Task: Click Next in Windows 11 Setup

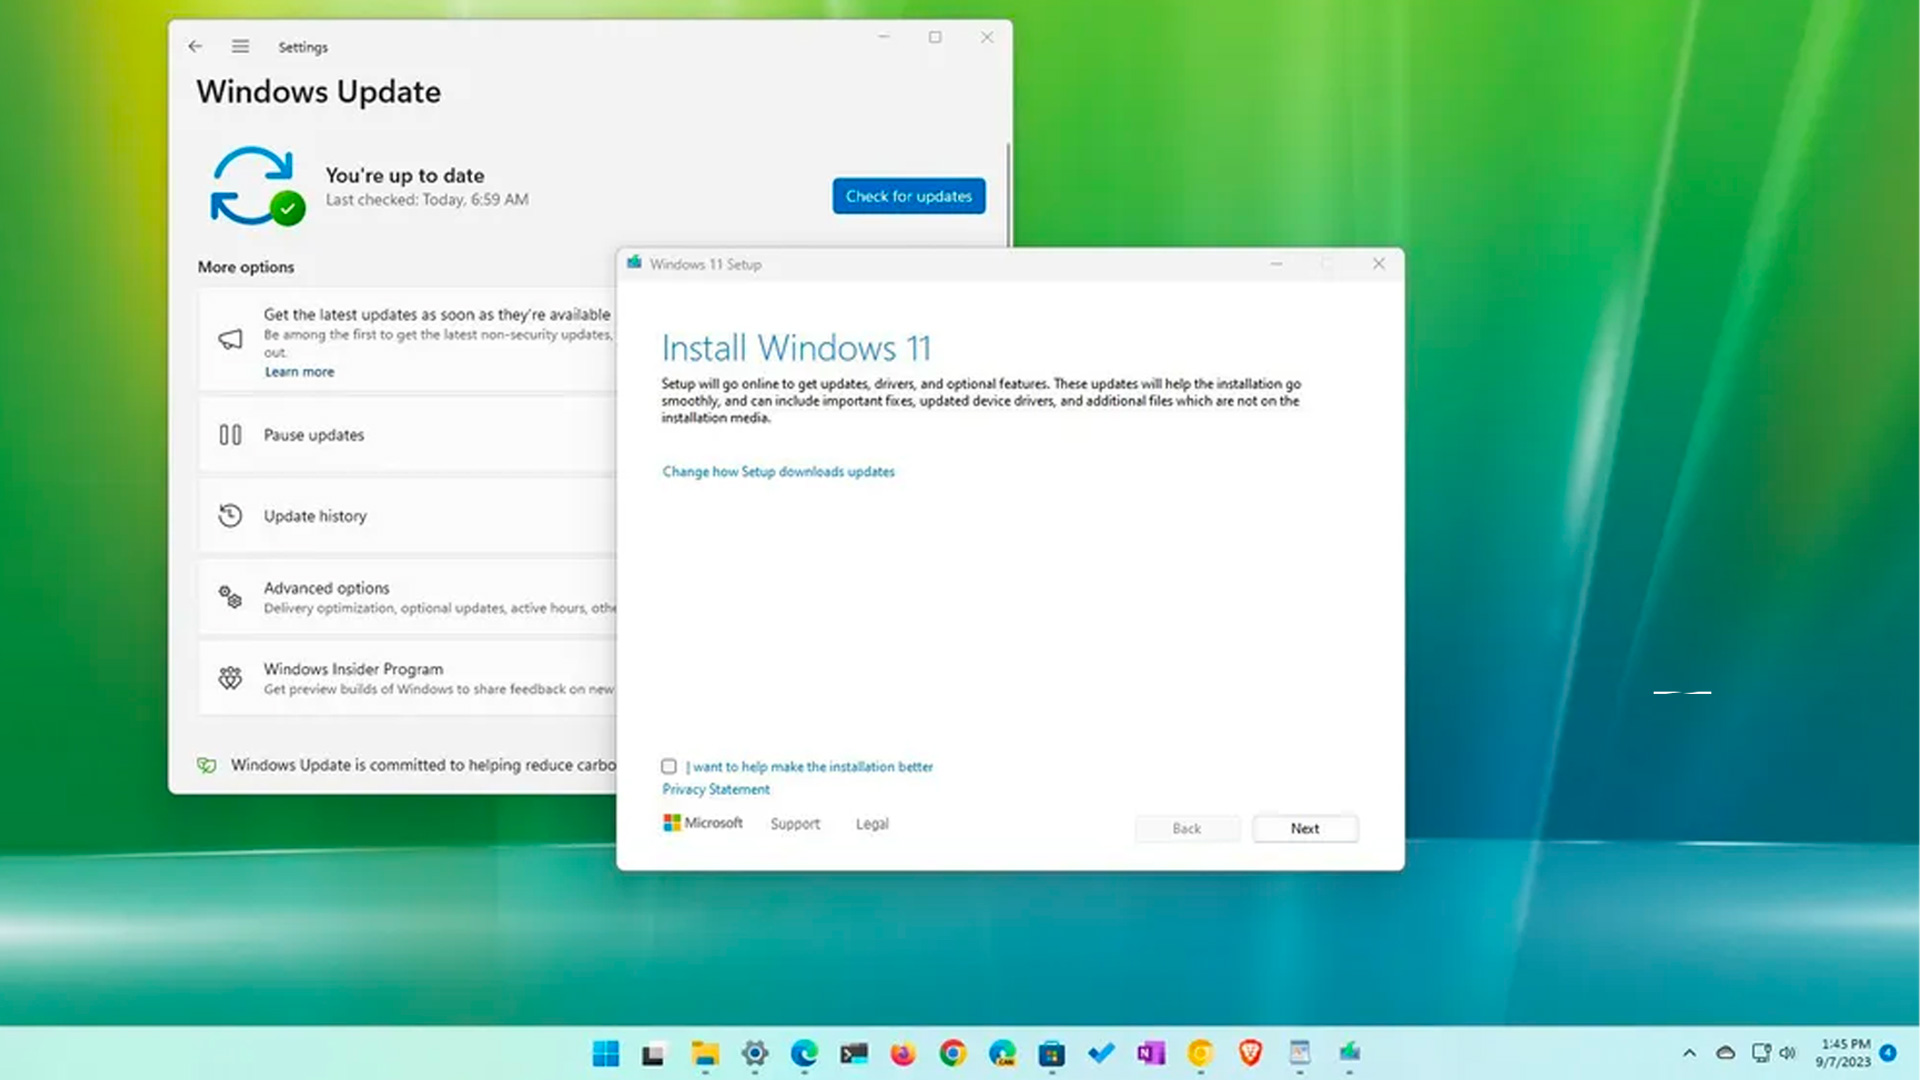Action: [1304, 828]
